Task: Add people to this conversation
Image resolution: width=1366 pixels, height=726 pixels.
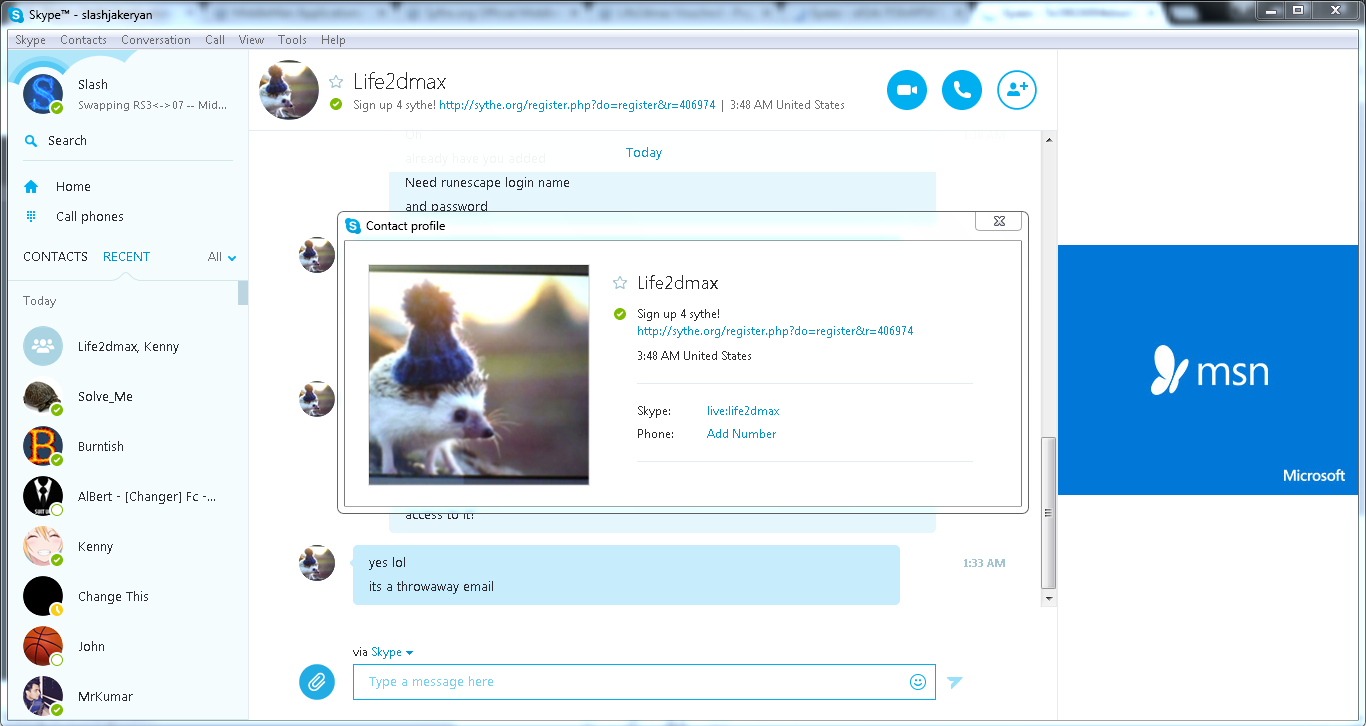Action: (1017, 90)
